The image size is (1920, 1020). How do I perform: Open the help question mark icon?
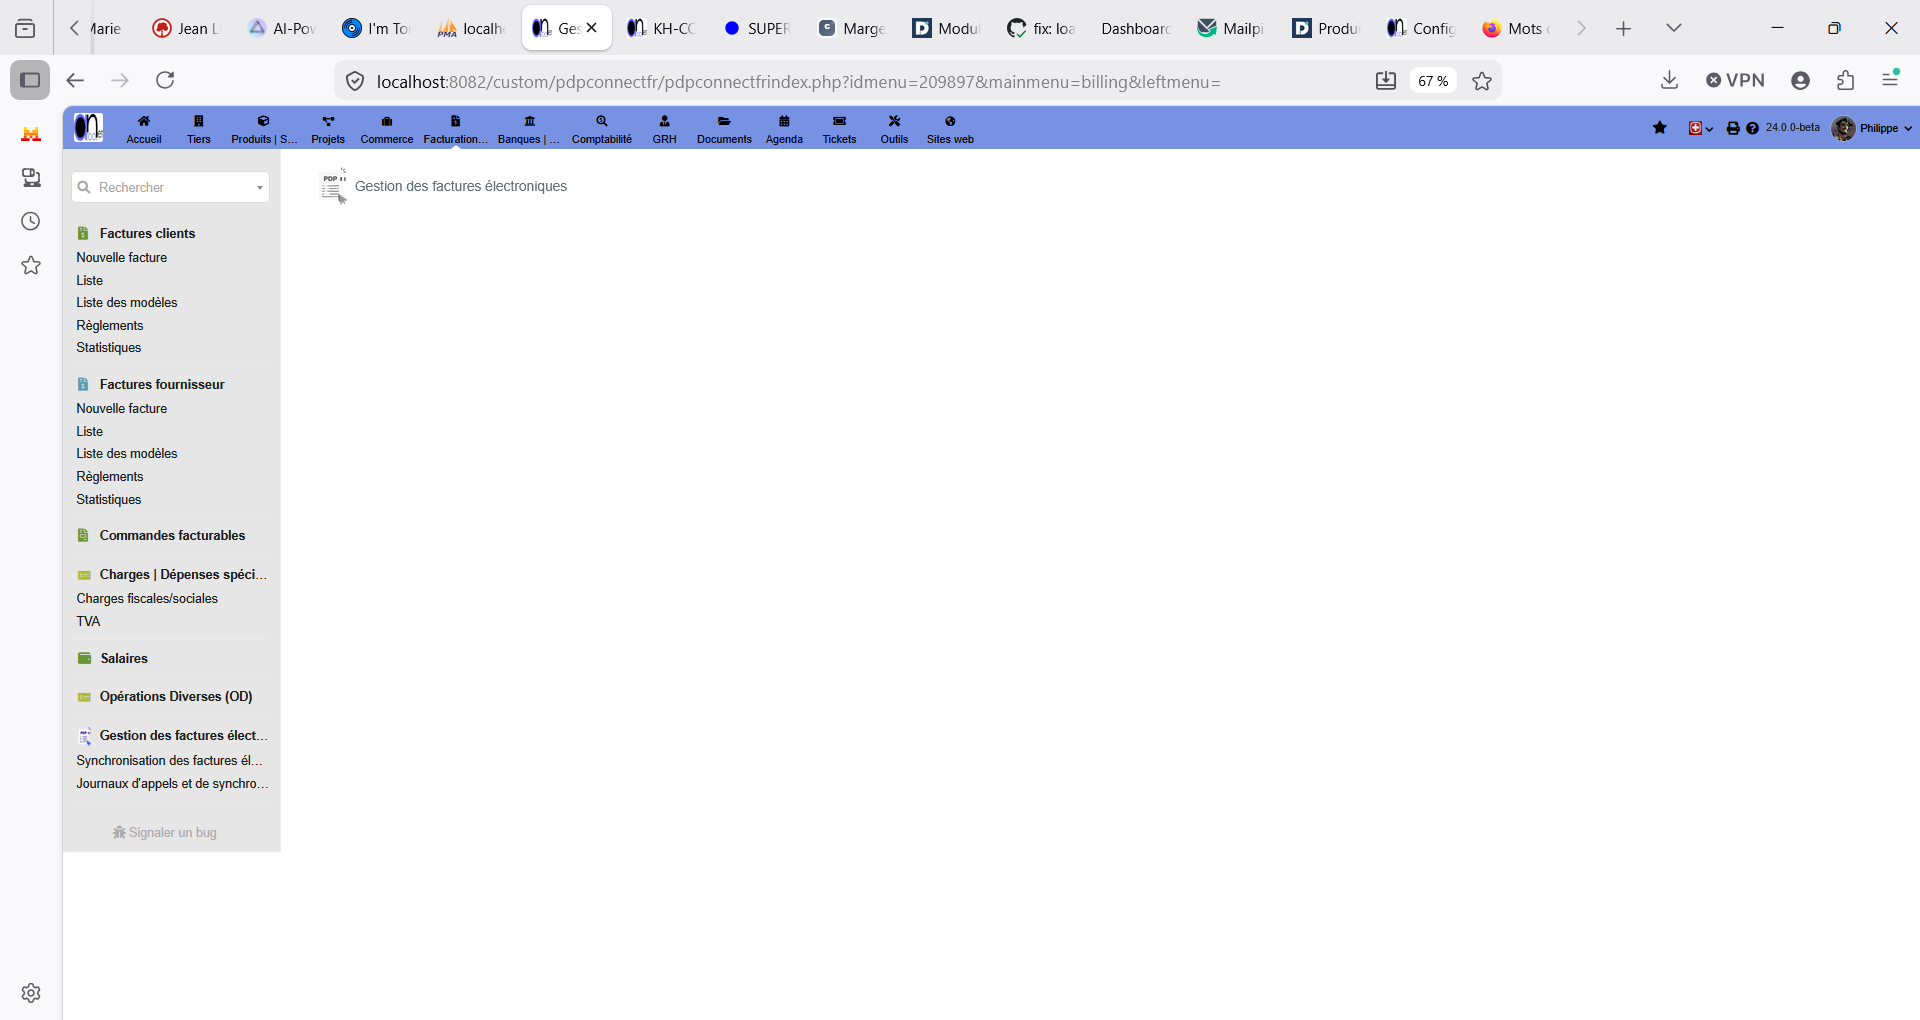point(1752,128)
